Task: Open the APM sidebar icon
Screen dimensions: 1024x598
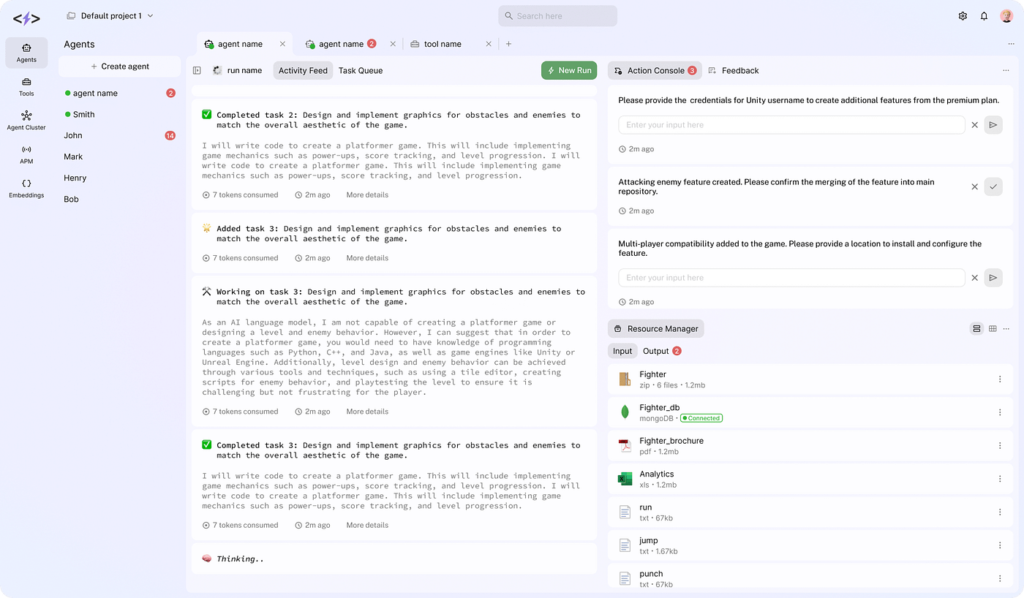Action: (26, 154)
